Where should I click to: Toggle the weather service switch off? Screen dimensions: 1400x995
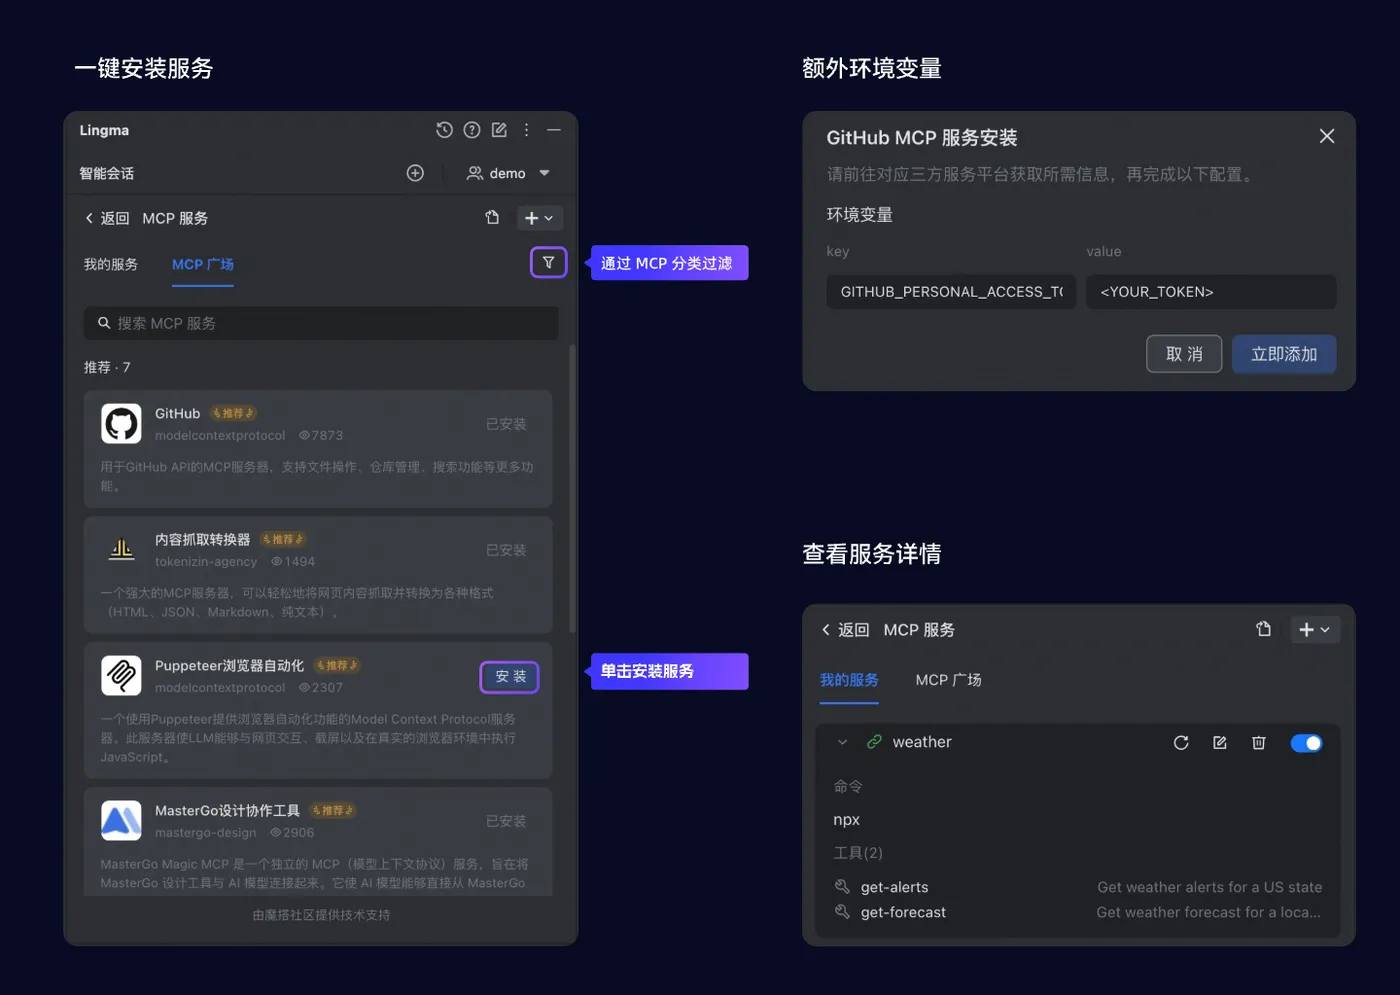(x=1306, y=743)
